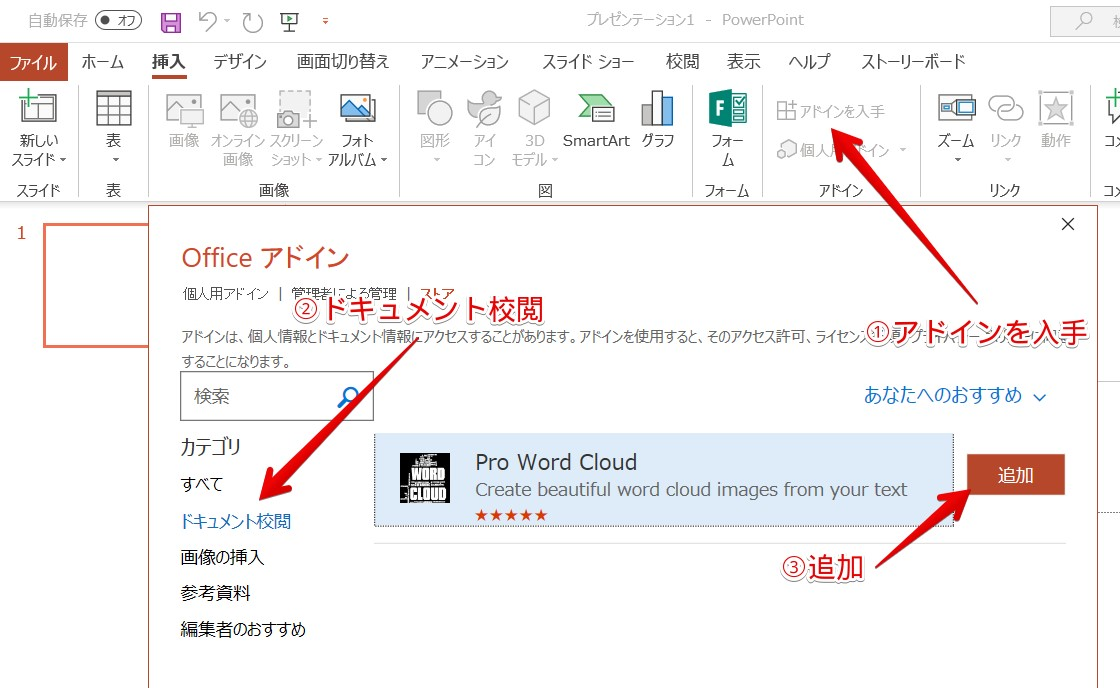Viewport: 1120px width, 688px height.
Task: Click スクリーンショット icon
Action: tap(296, 109)
